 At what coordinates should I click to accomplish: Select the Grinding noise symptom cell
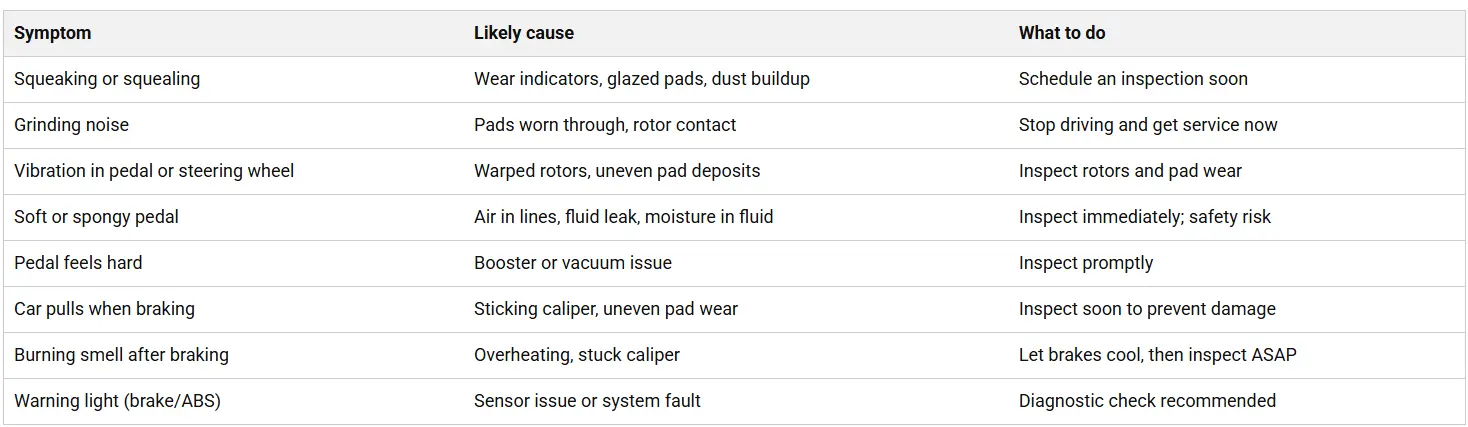(71, 125)
